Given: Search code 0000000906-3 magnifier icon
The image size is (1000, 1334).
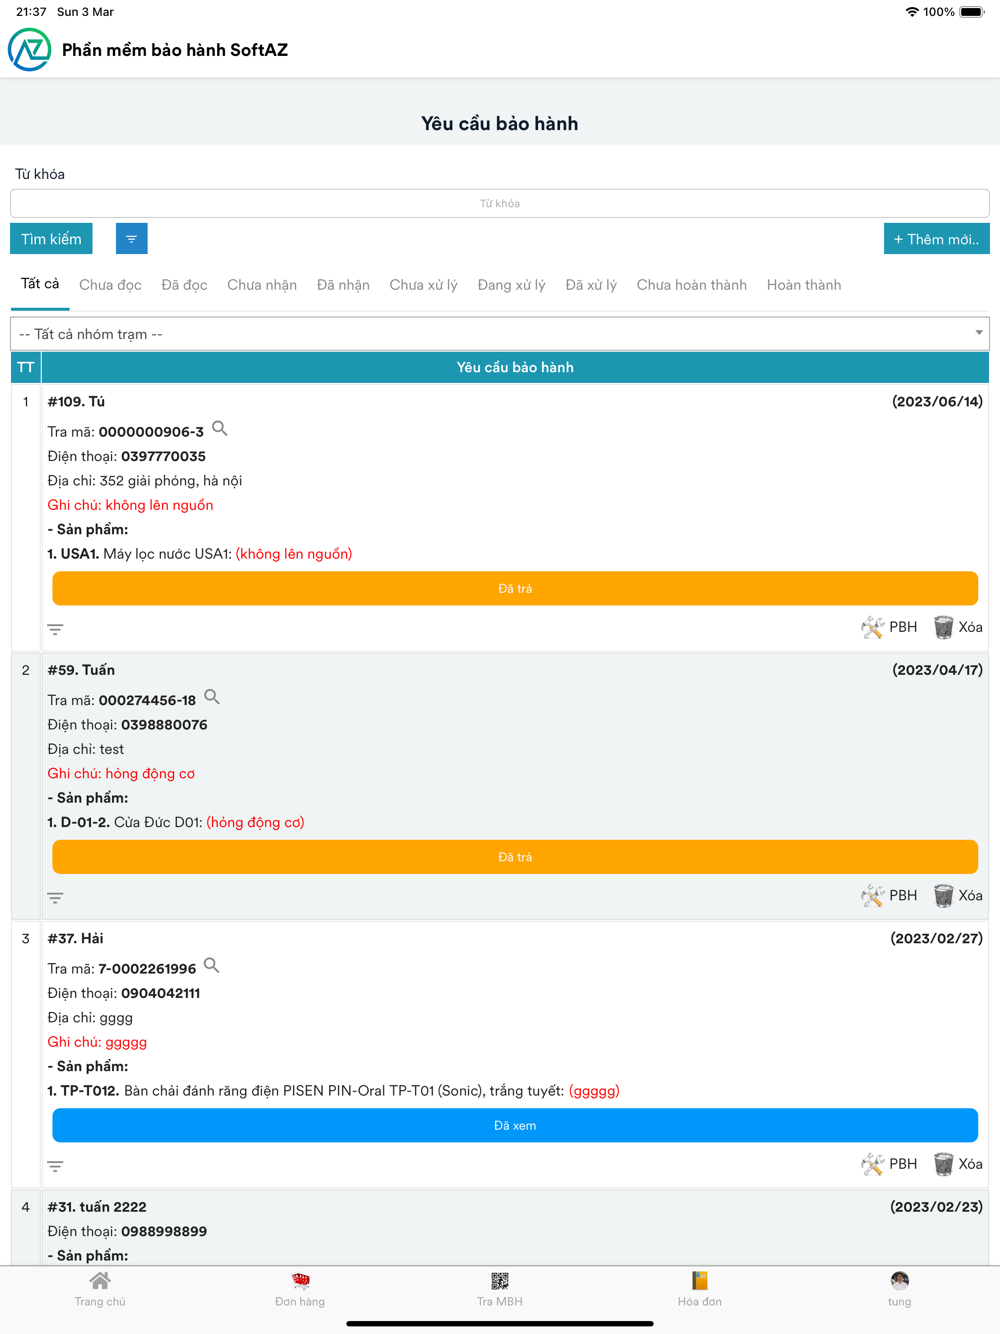Looking at the screenshot, I should [x=220, y=429].
